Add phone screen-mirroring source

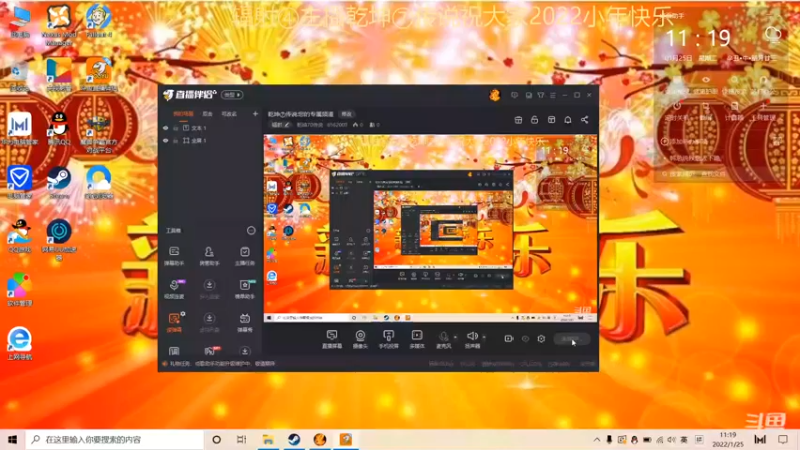coord(388,339)
